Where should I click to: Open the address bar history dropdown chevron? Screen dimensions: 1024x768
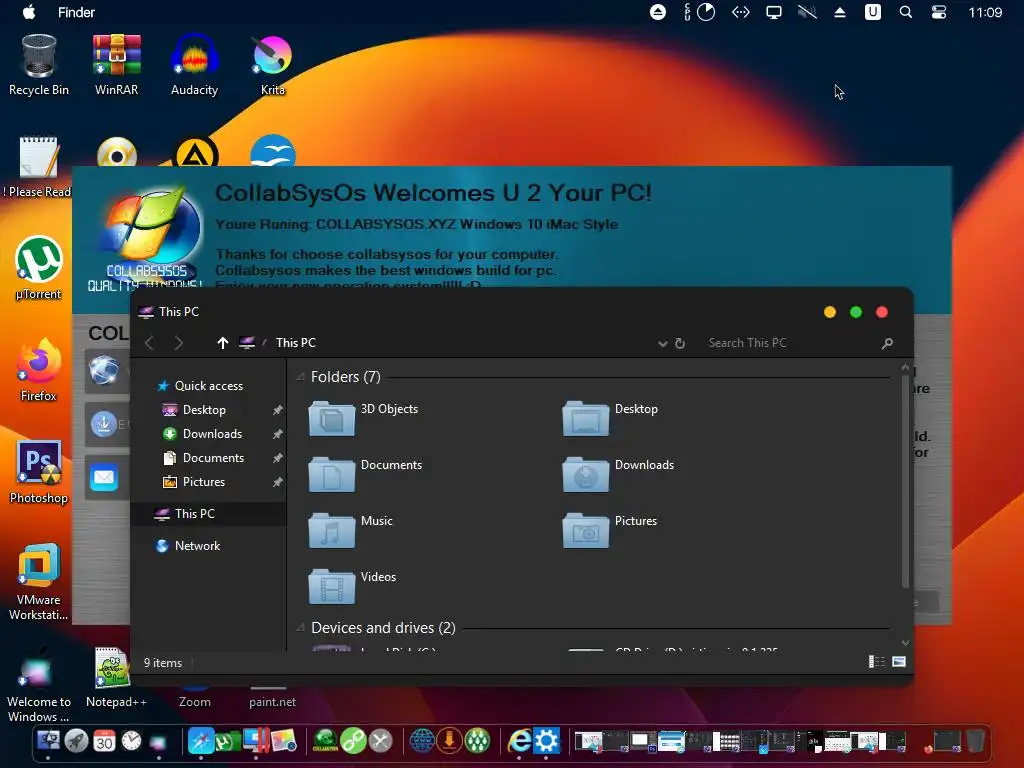pos(662,344)
